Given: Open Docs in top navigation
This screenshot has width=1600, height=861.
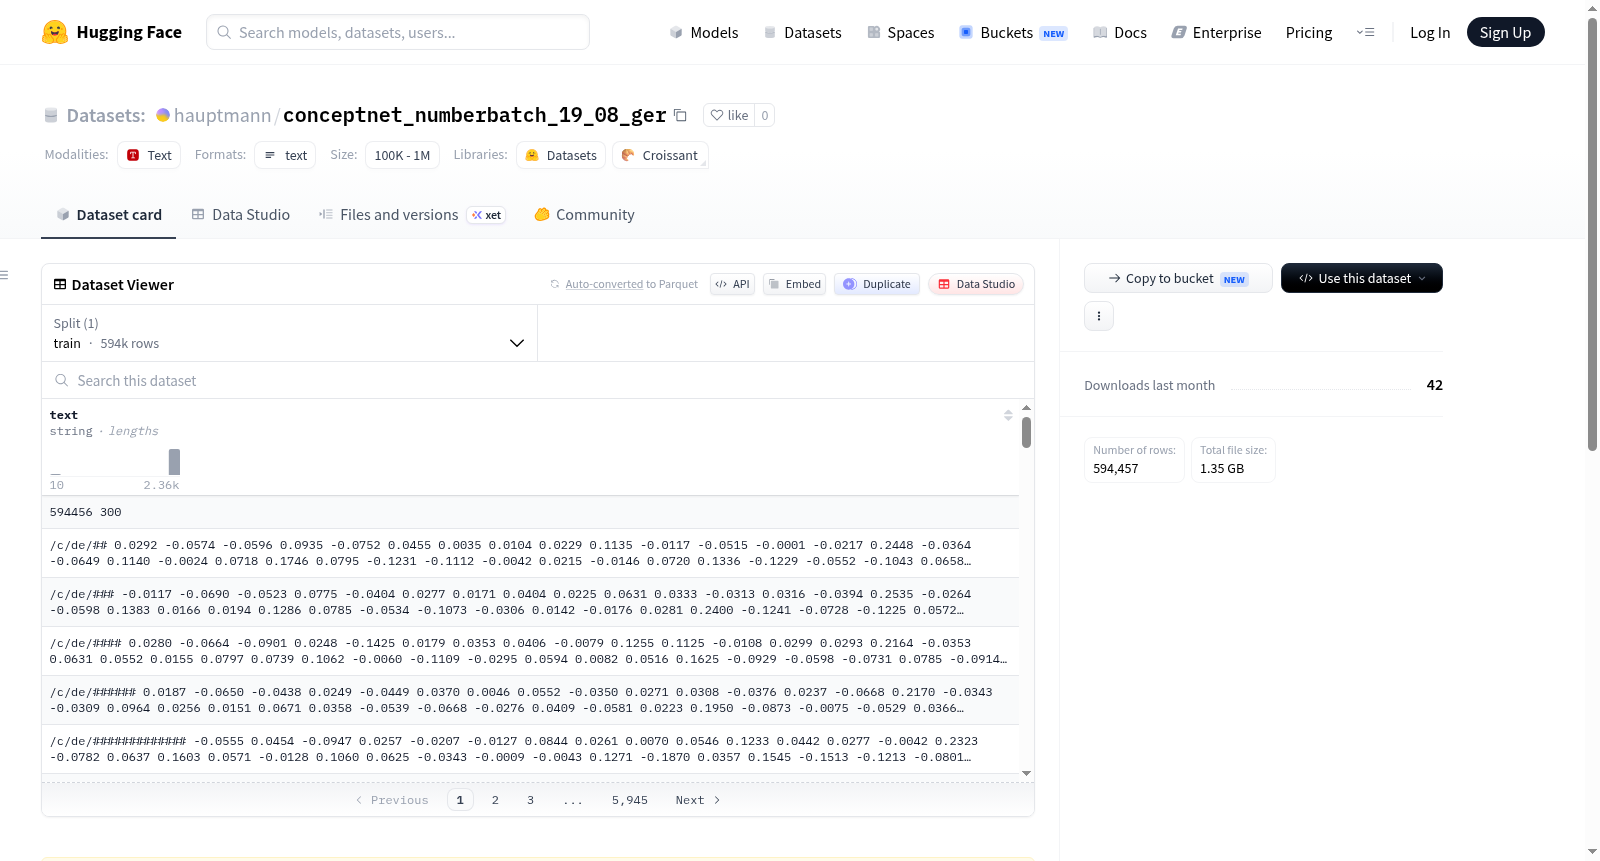Looking at the screenshot, I should coord(1120,32).
